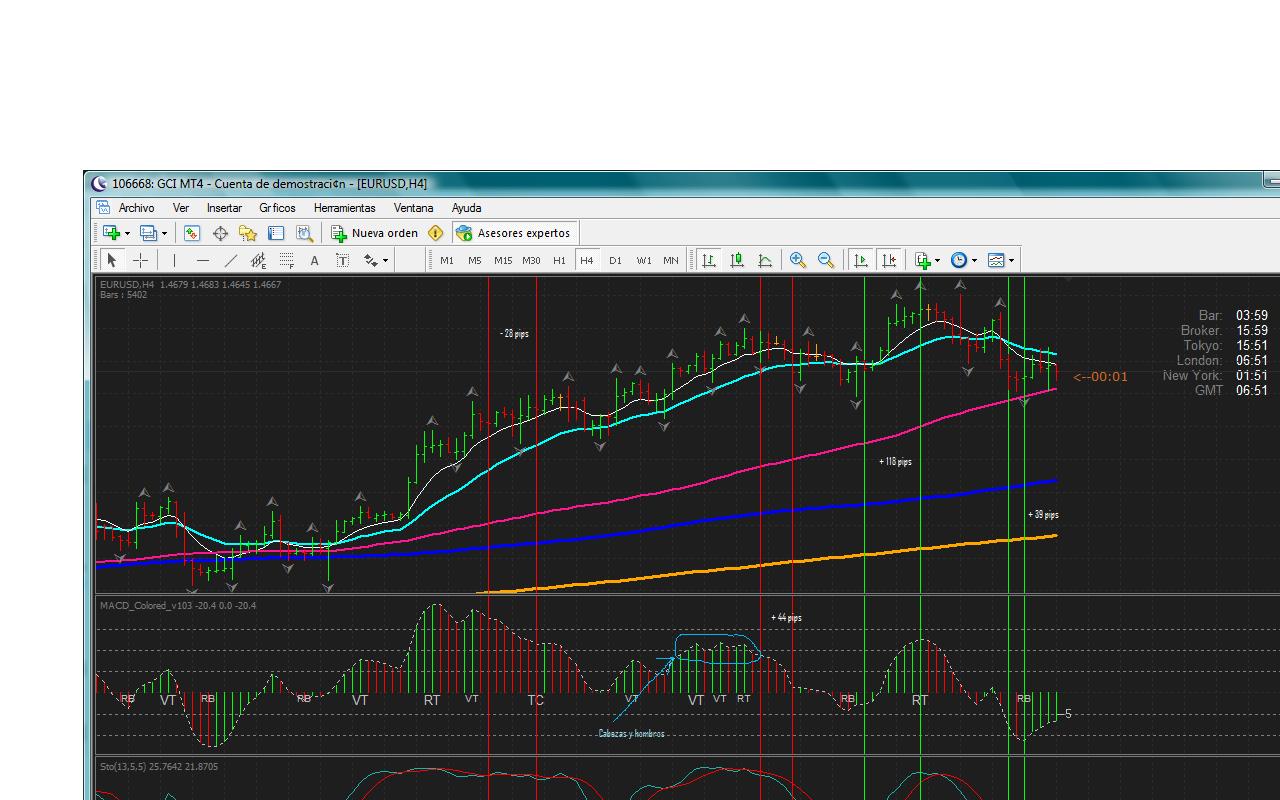Select the Fibonacci retracement tool
1280x800 pixels.
[286, 260]
